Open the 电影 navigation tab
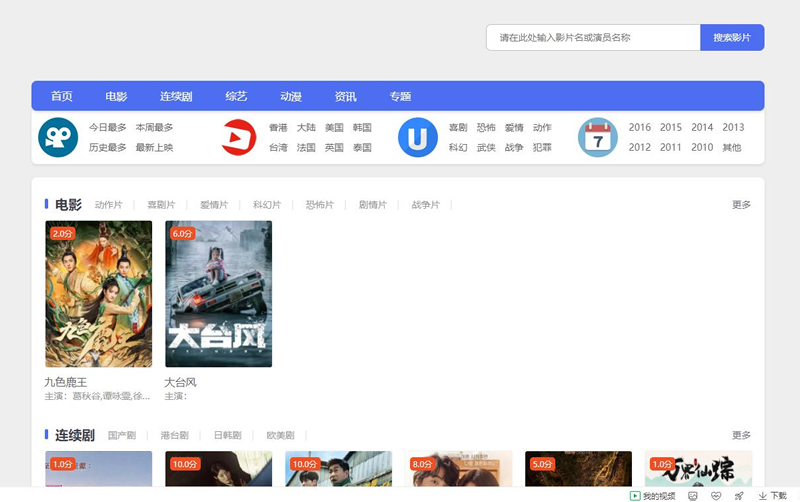The image size is (800, 502). coord(116,96)
